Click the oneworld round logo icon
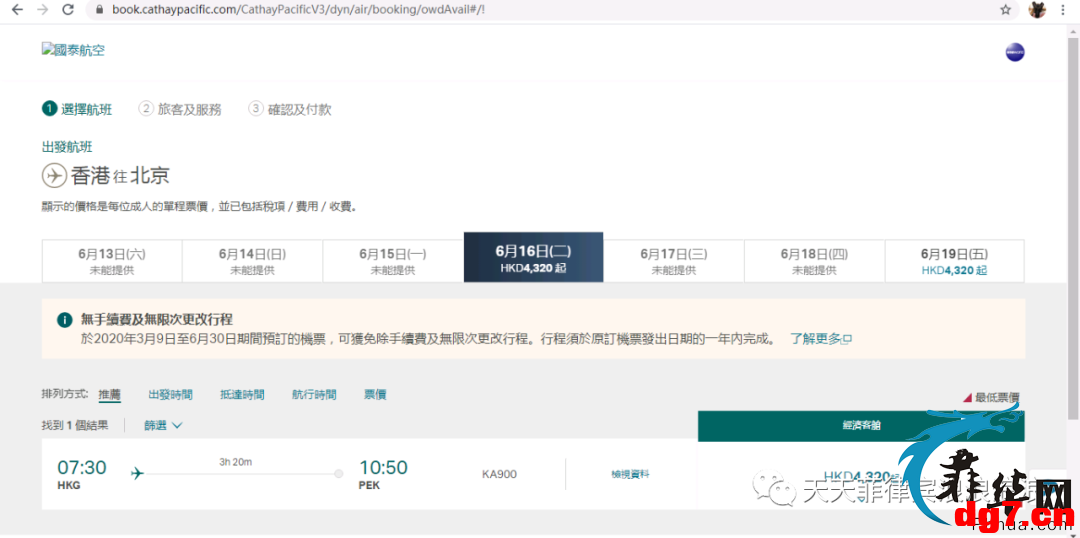The height and width of the screenshot is (538, 1080). tap(1015, 52)
